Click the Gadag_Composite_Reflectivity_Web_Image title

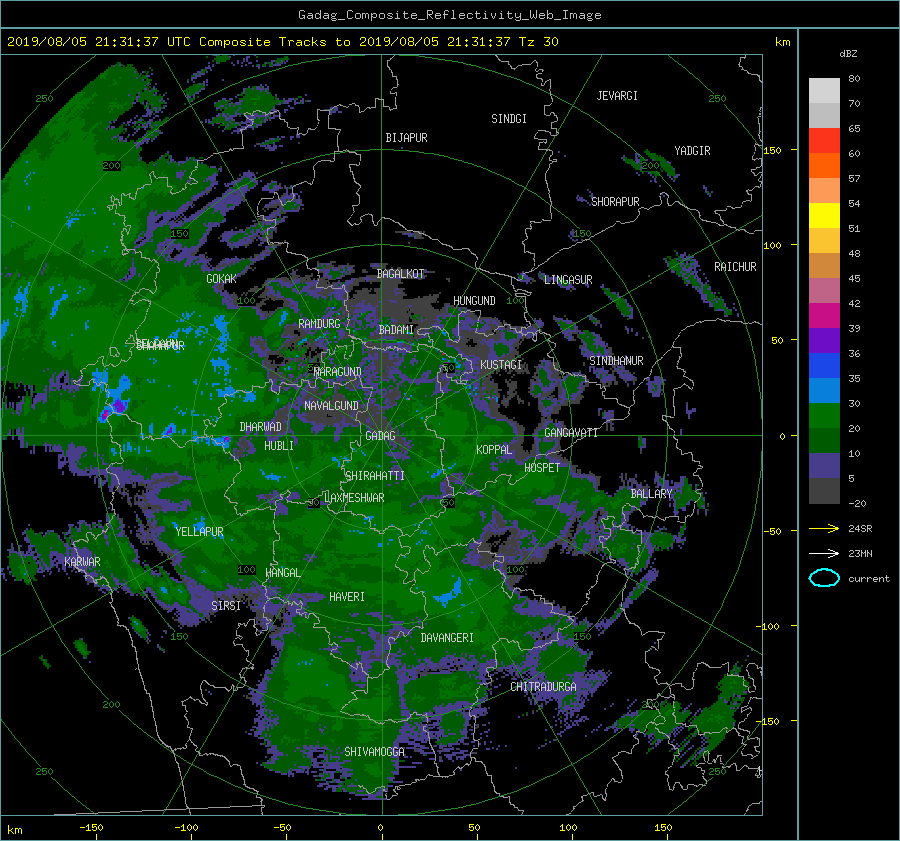449,15
